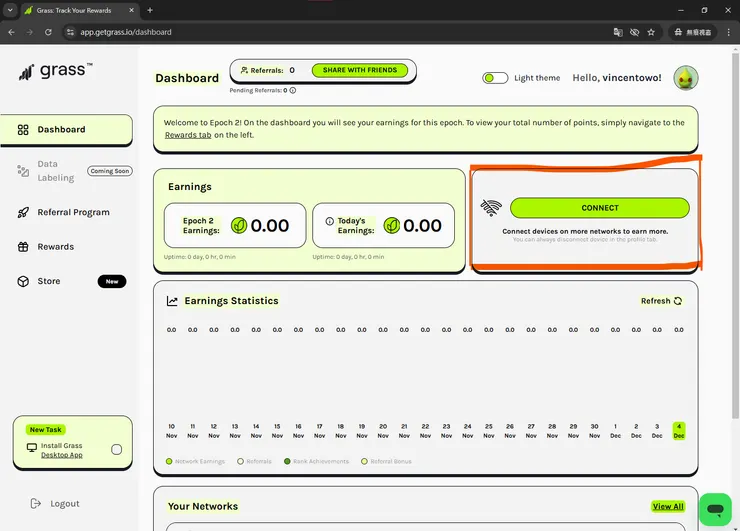Click the disconnected wifi icon
This screenshot has height=531, width=740.
click(x=491, y=208)
